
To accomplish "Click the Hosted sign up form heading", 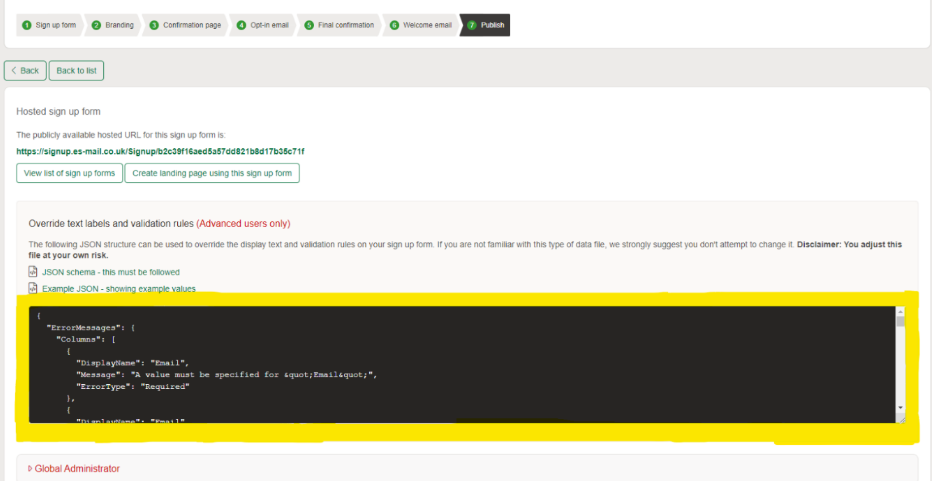I will 58,111.
